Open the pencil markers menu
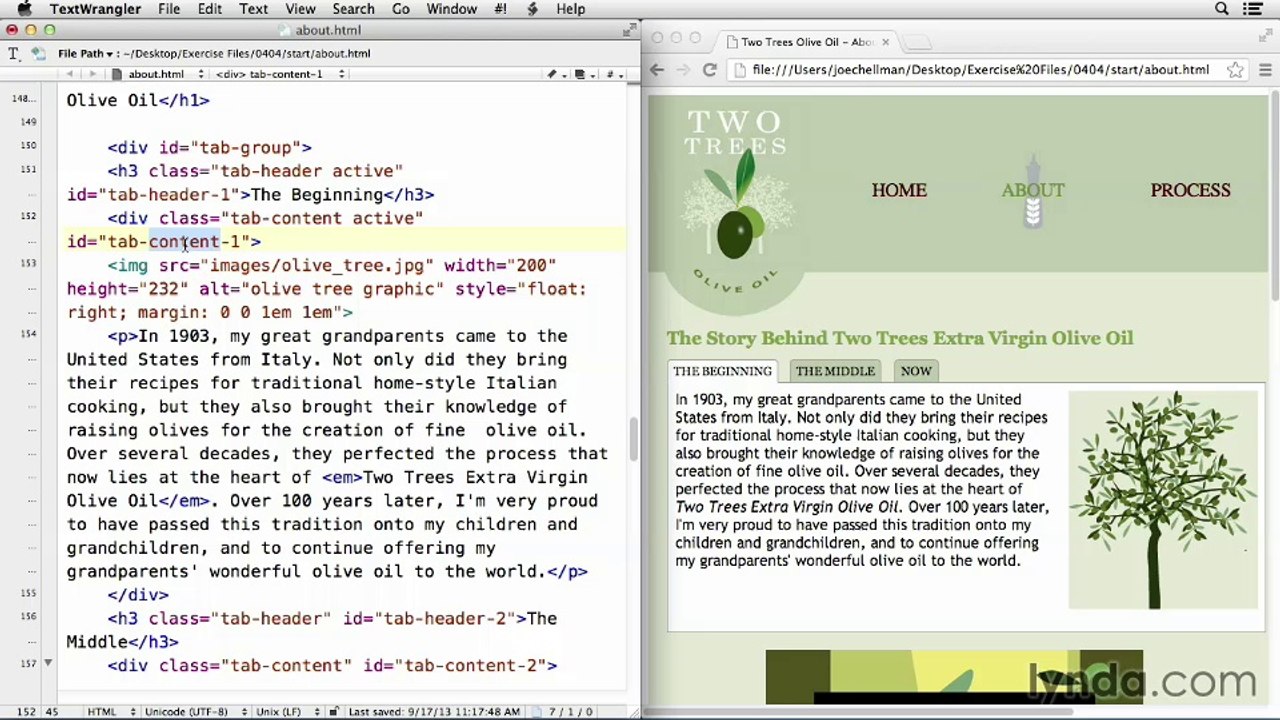Screen dimensions: 1280x720 coord(554,74)
